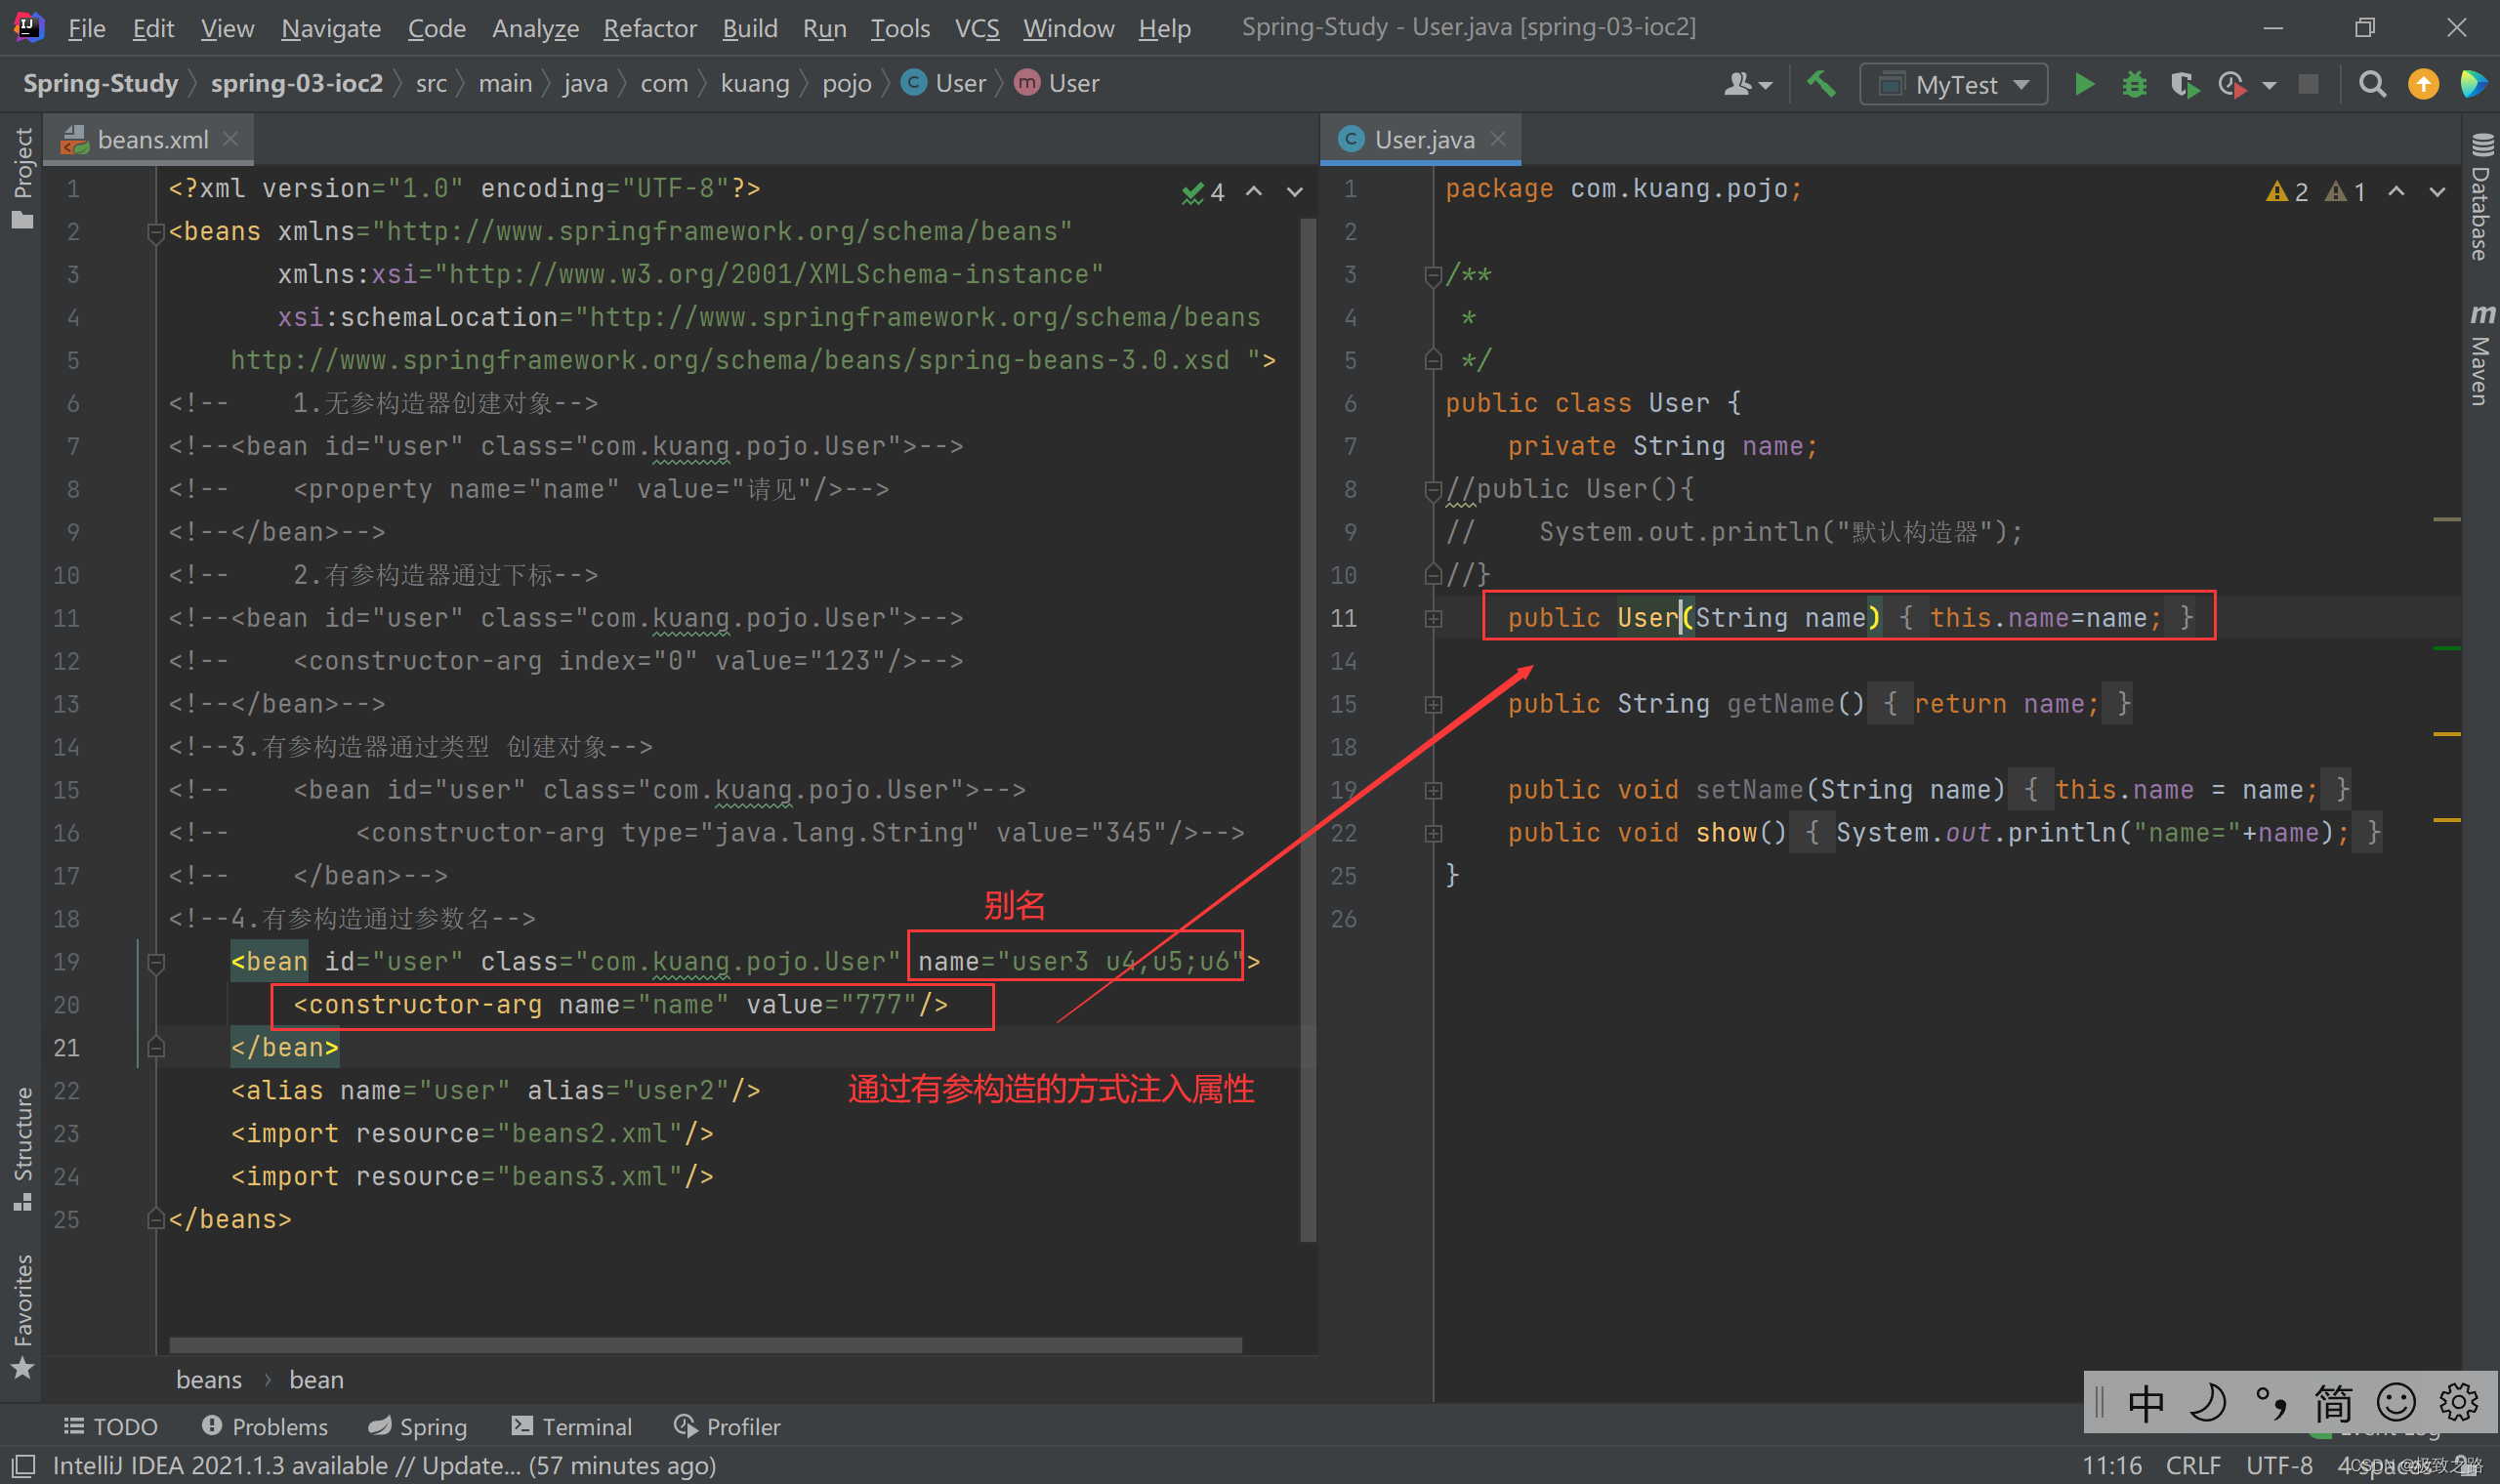Open the Spring tool window

tap(418, 1427)
